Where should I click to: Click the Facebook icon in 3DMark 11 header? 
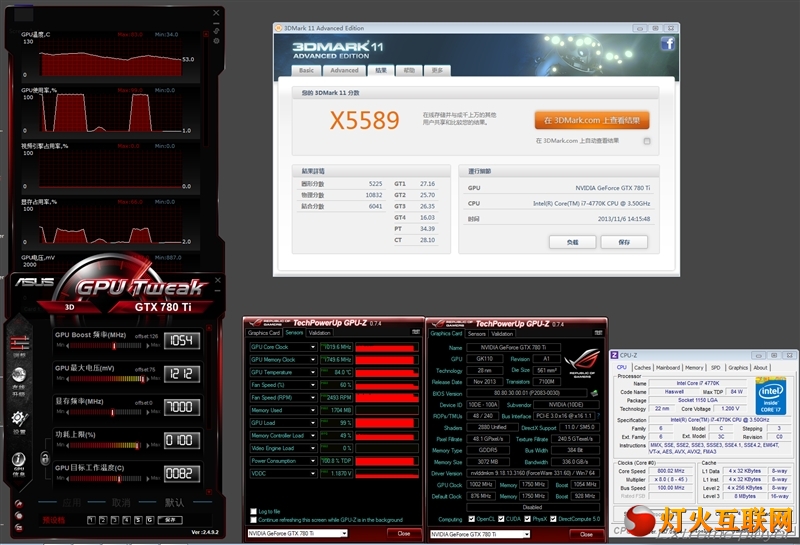point(668,43)
